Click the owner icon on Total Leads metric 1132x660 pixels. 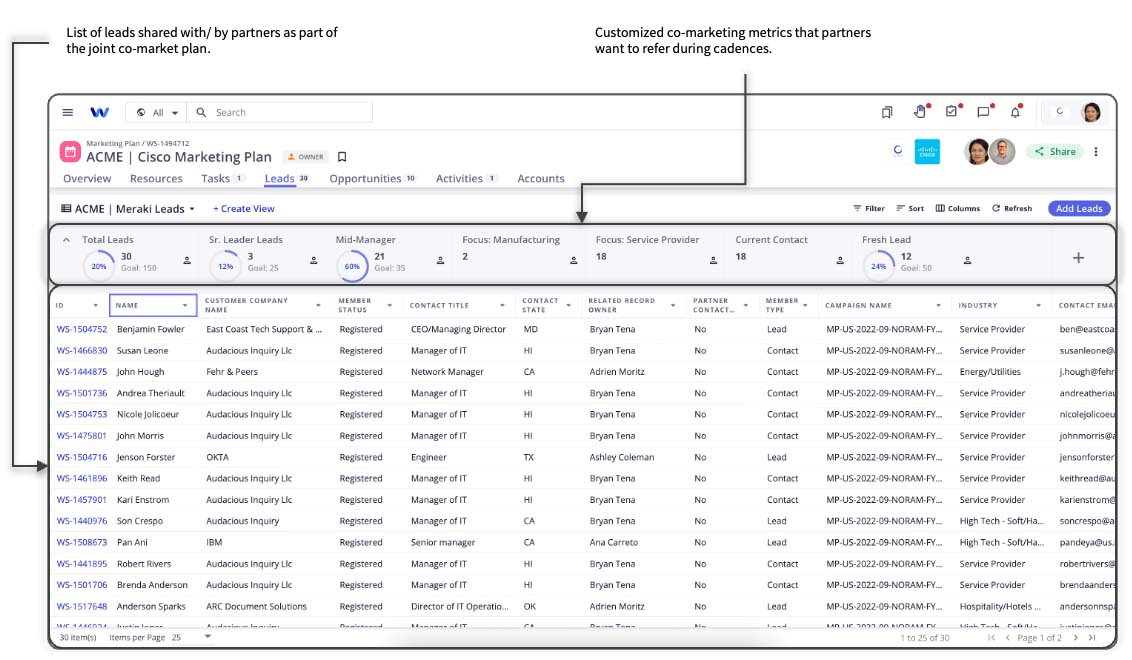(x=187, y=261)
